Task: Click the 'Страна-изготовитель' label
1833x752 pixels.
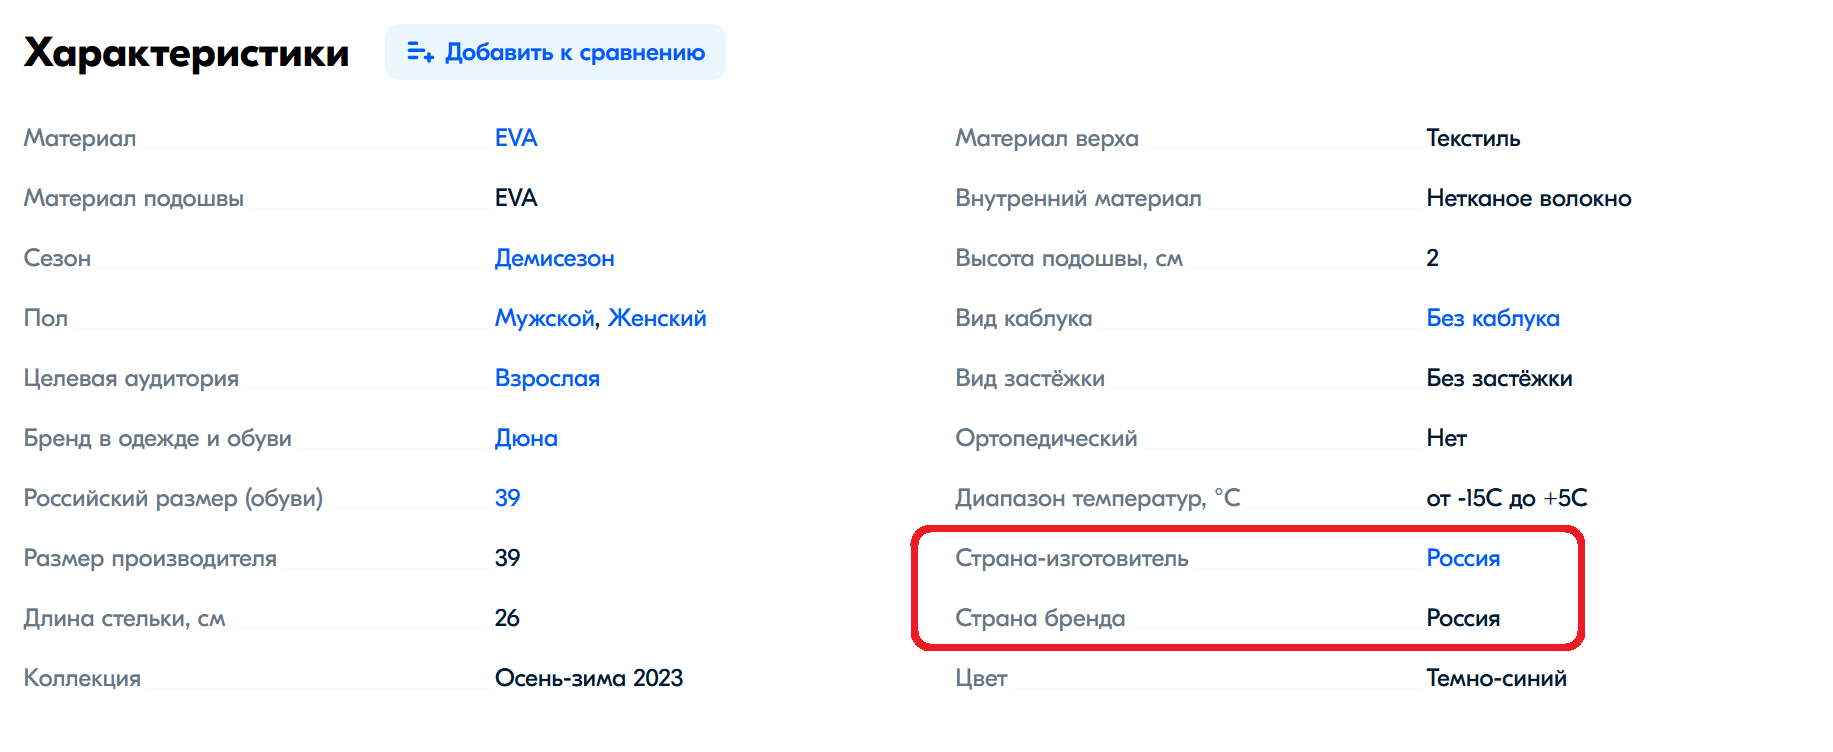Action: (1072, 558)
